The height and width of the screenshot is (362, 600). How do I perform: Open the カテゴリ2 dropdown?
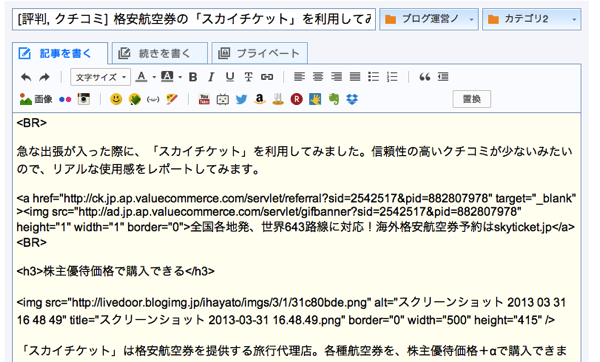[x=532, y=19]
